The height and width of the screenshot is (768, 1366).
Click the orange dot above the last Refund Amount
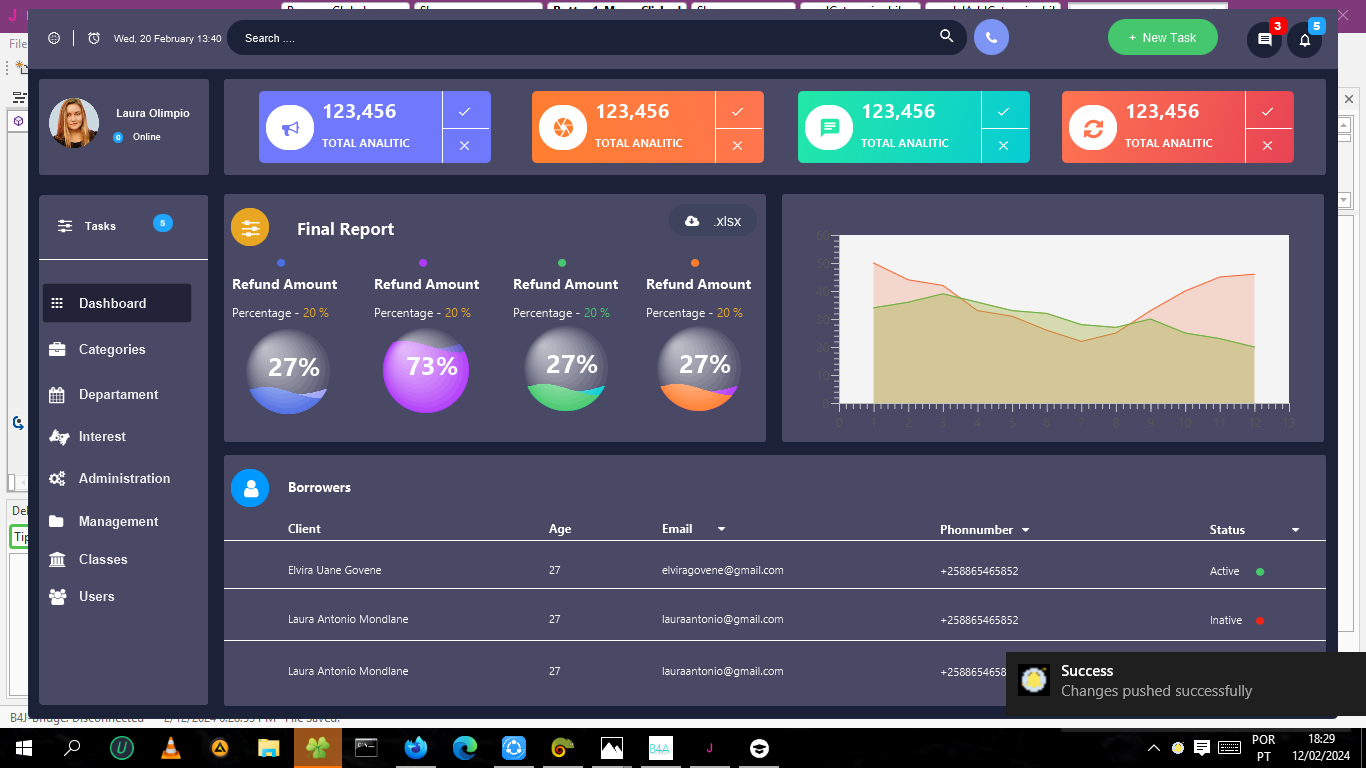(695, 263)
